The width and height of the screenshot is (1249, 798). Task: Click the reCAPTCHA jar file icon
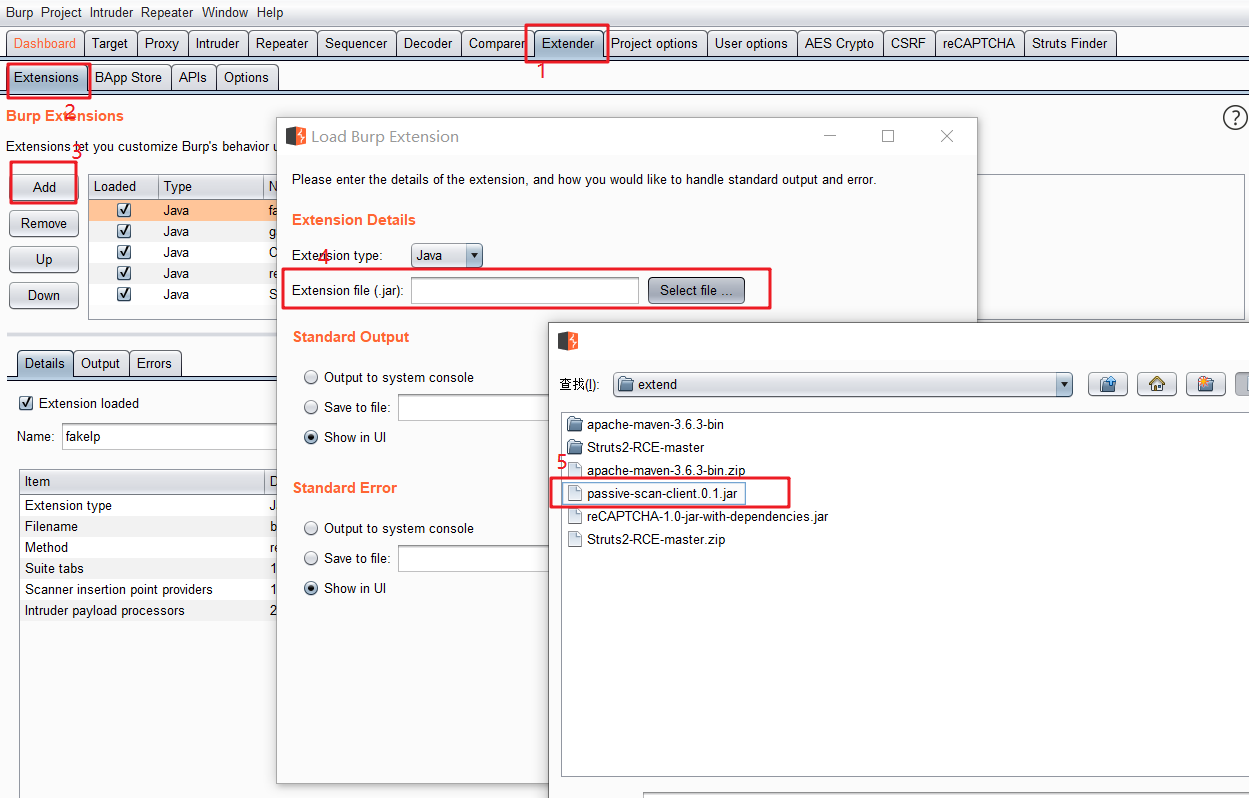pyautogui.click(x=574, y=517)
